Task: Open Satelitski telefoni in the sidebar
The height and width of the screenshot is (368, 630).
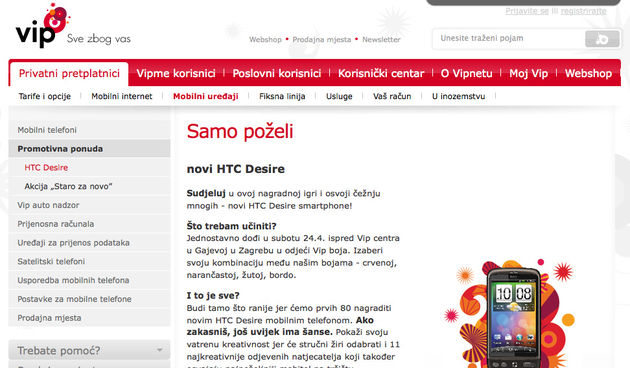Action: [89, 262]
